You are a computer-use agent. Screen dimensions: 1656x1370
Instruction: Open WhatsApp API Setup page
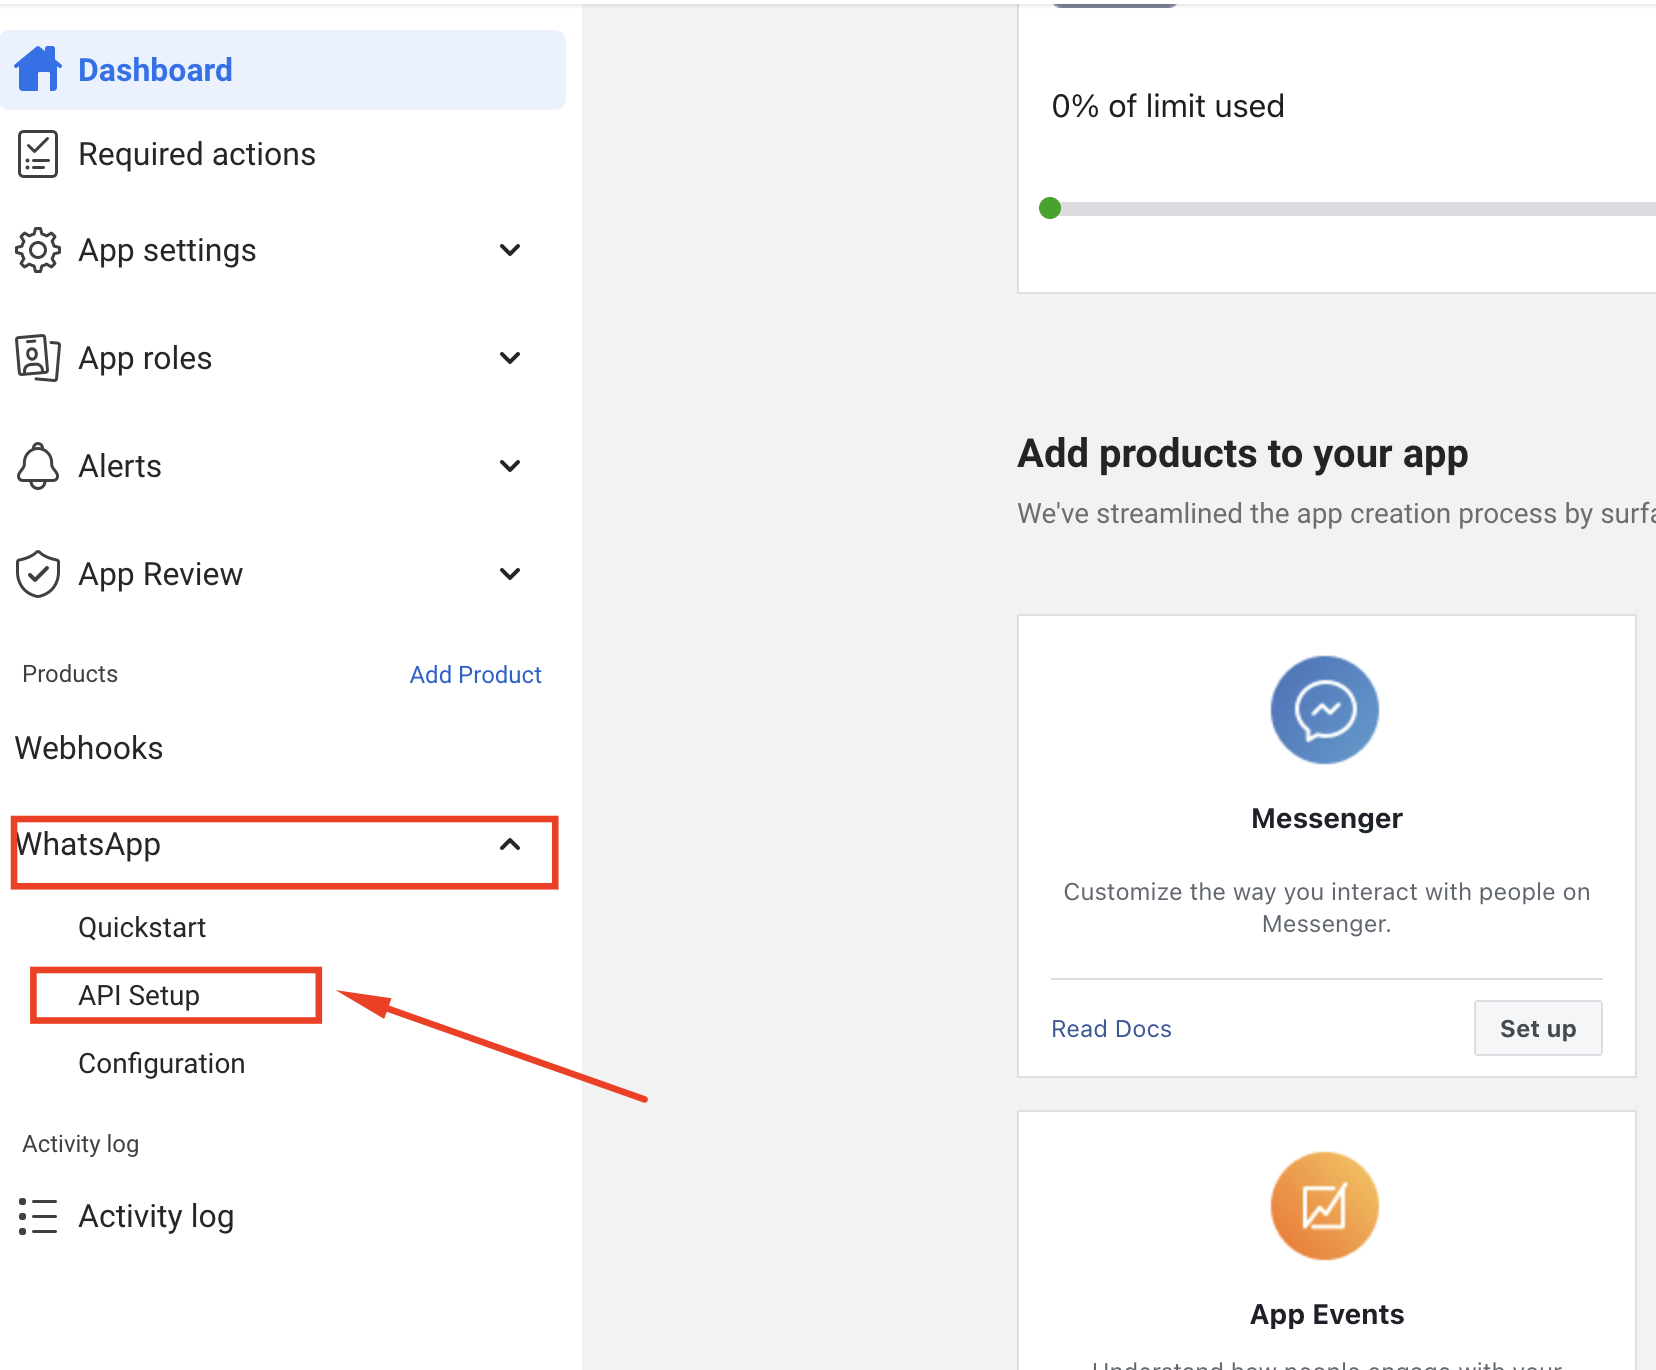click(139, 995)
